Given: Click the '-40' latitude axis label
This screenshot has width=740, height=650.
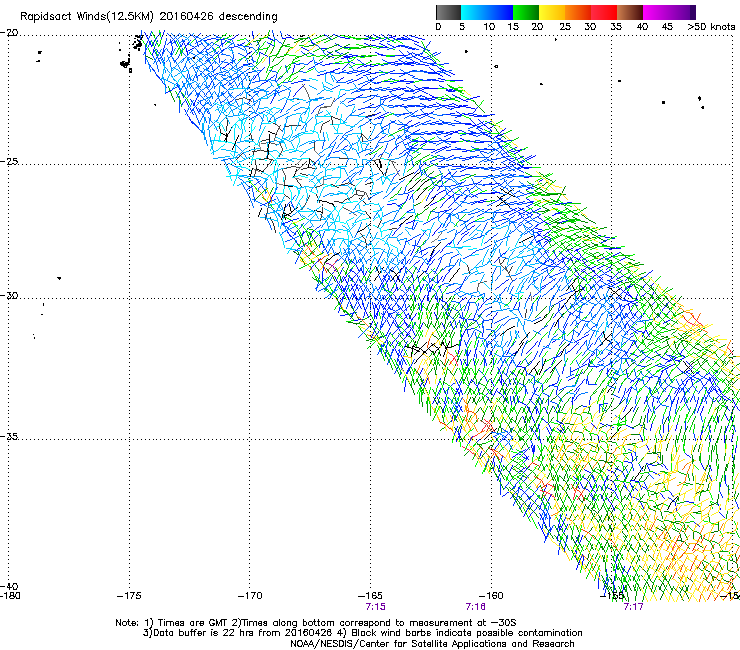Looking at the screenshot, I should pos(9,586).
